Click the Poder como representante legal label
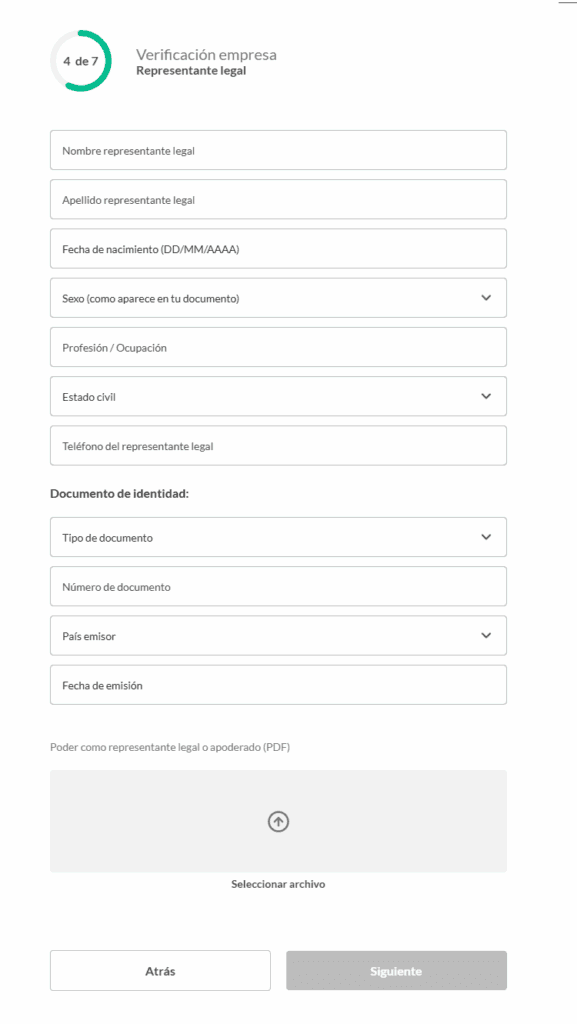 click(170, 748)
